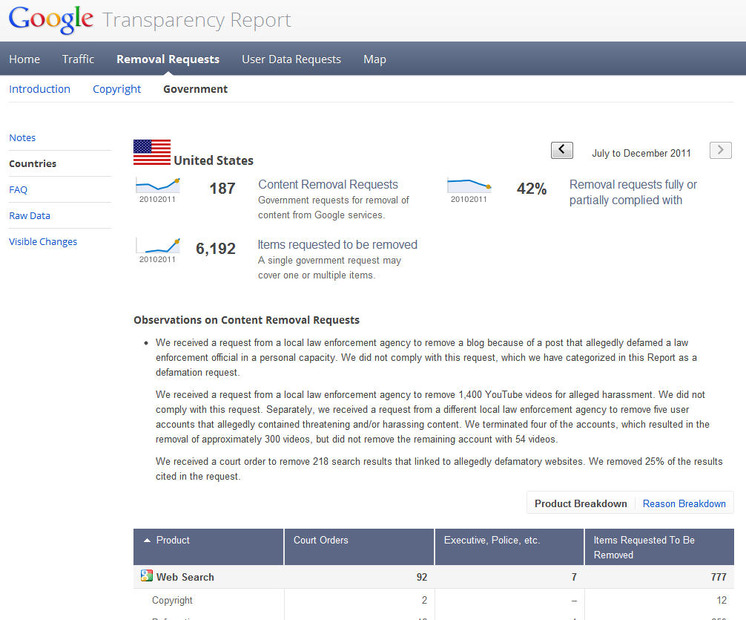Sort by Executive, Police, etc. column
This screenshot has width=746, height=620.
(x=509, y=547)
